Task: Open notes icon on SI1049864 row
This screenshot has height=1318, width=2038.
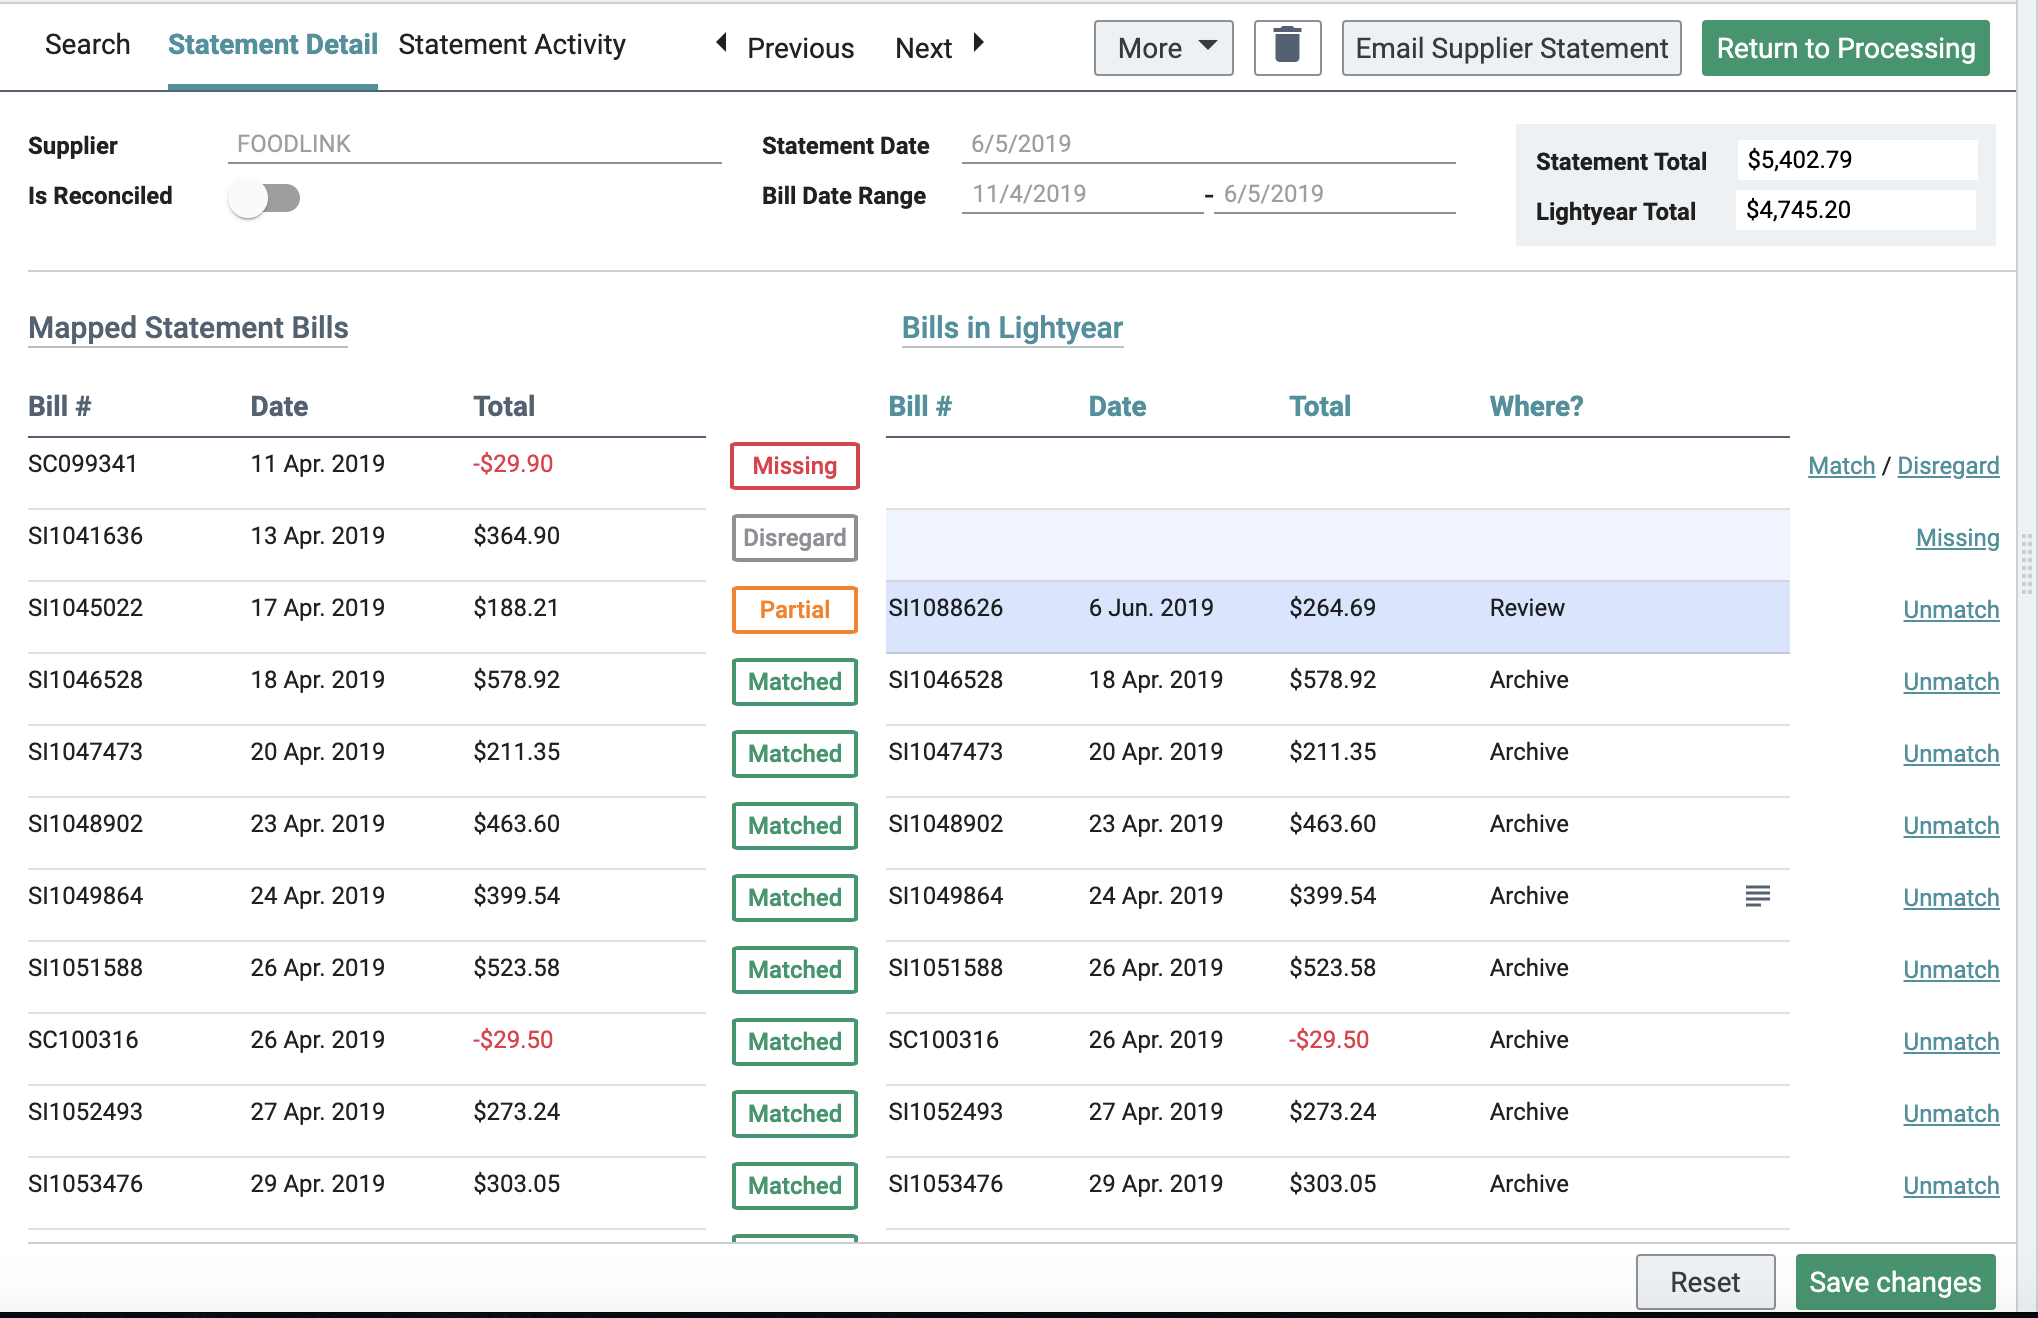Action: pos(1757,896)
